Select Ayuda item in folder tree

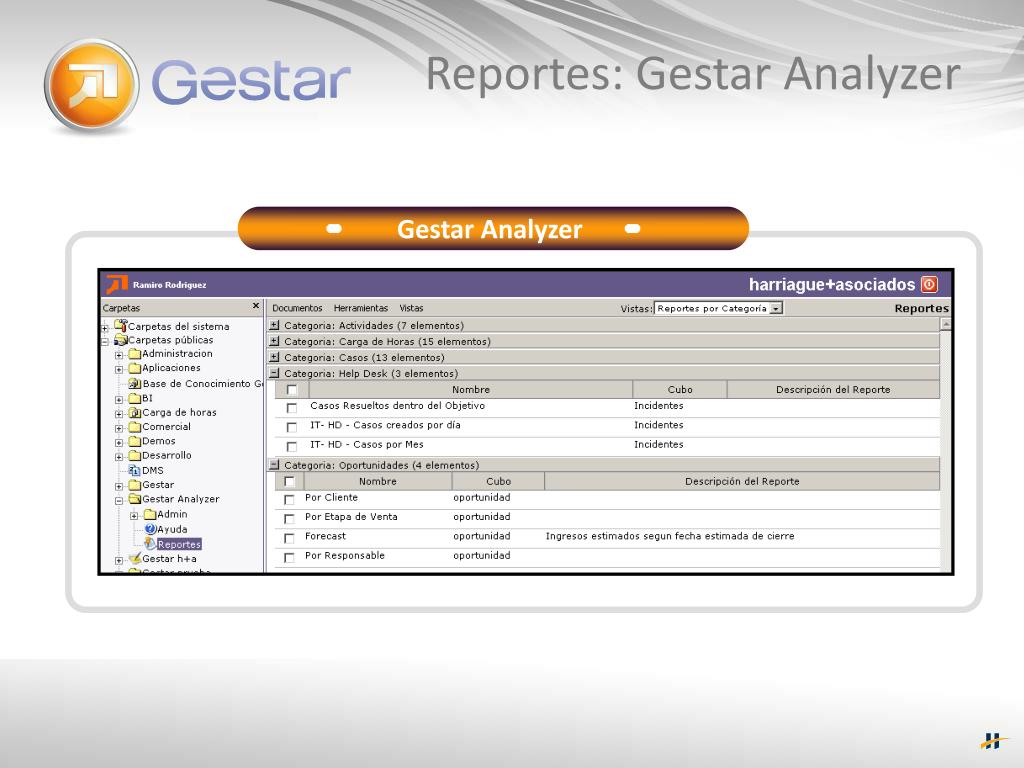(172, 530)
